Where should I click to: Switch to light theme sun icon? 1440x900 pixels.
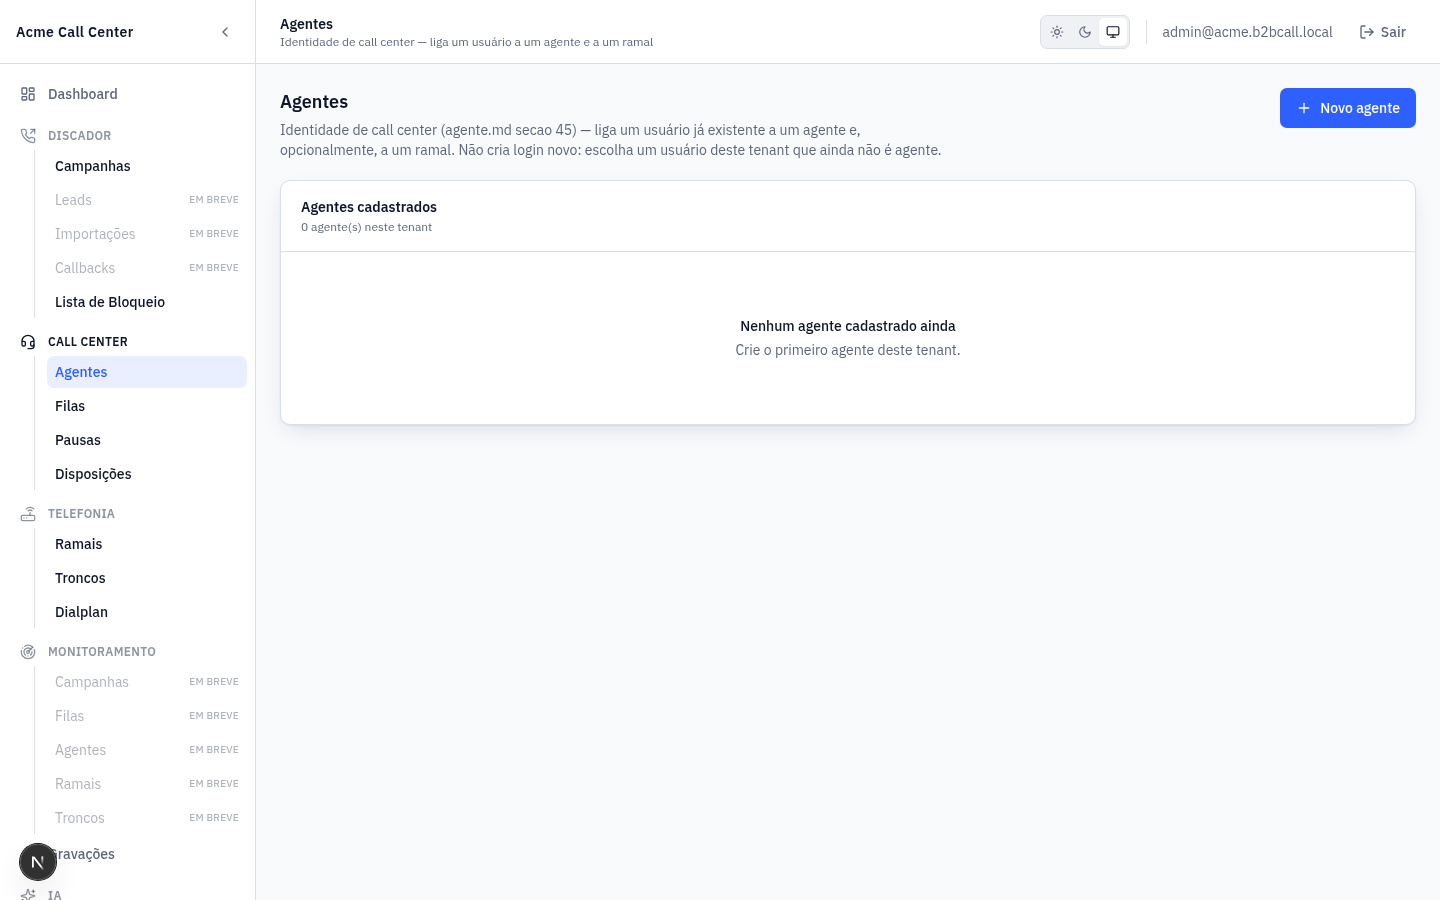[x=1057, y=32]
